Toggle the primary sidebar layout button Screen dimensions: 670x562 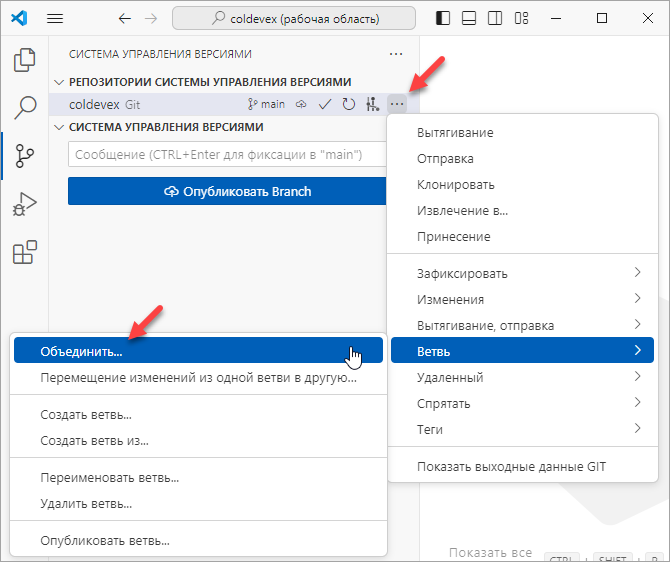pyautogui.click(x=444, y=18)
